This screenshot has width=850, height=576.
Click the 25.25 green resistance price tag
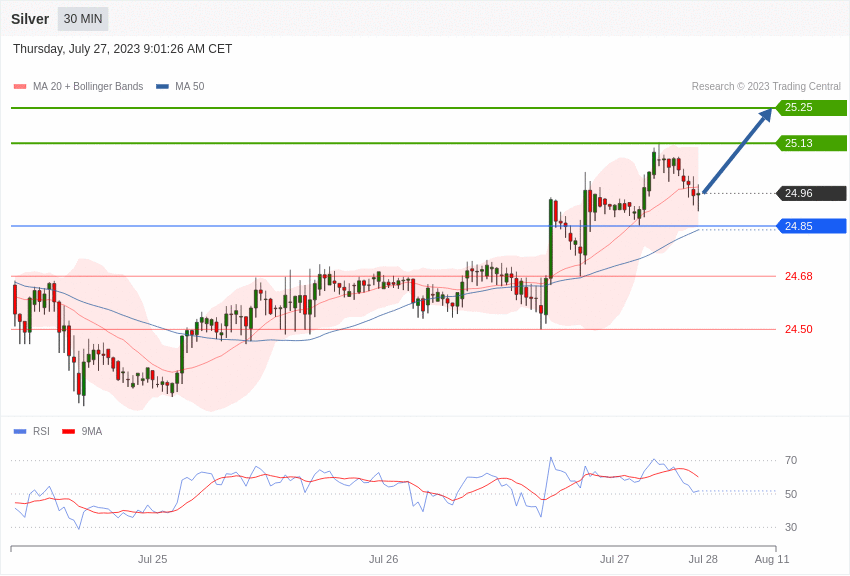coord(812,107)
